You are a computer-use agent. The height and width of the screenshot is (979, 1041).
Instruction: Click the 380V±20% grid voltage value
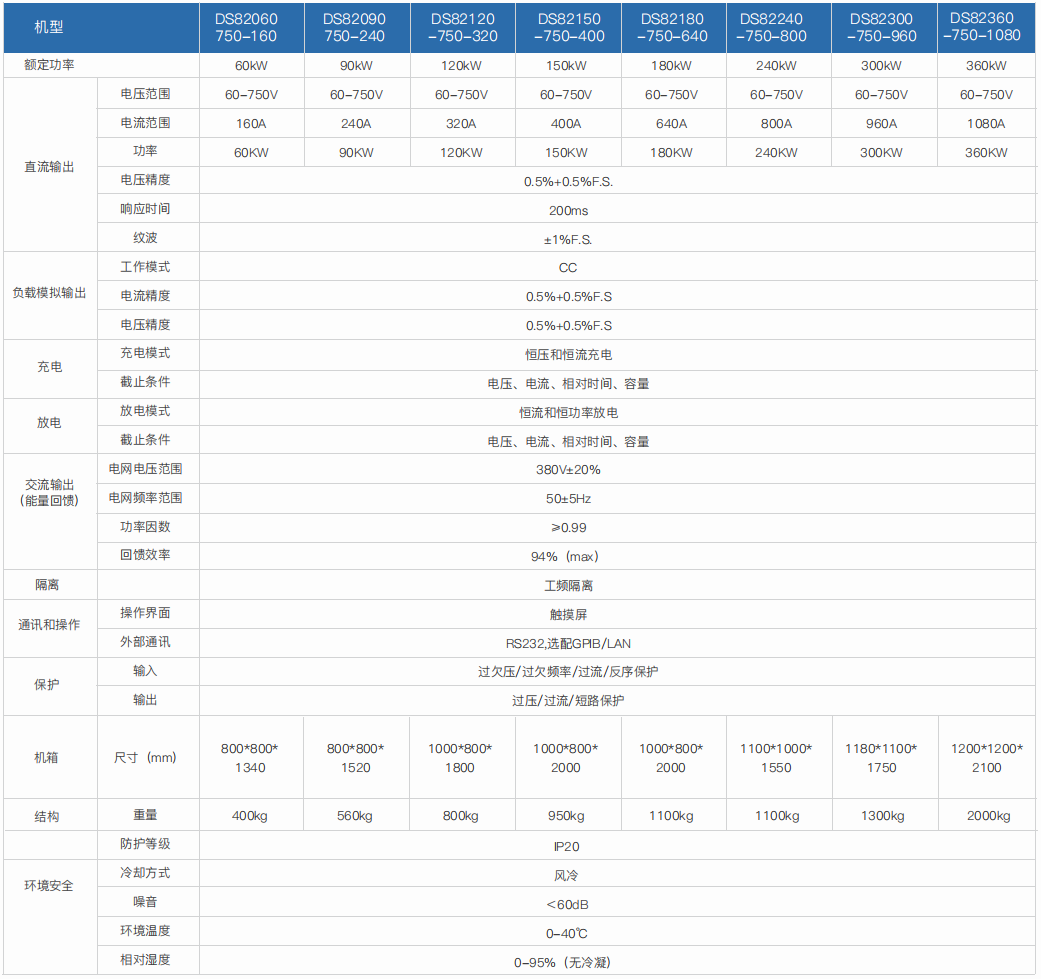point(568,470)
